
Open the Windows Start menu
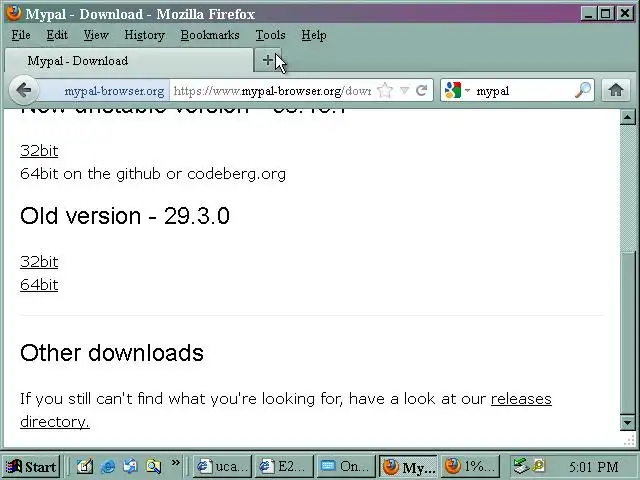click(31, 467)
